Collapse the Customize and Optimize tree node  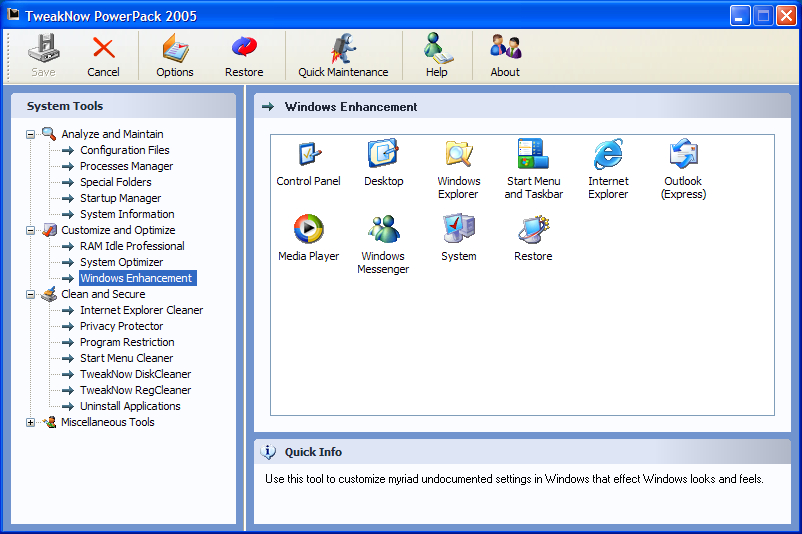[x=31, y=231]
